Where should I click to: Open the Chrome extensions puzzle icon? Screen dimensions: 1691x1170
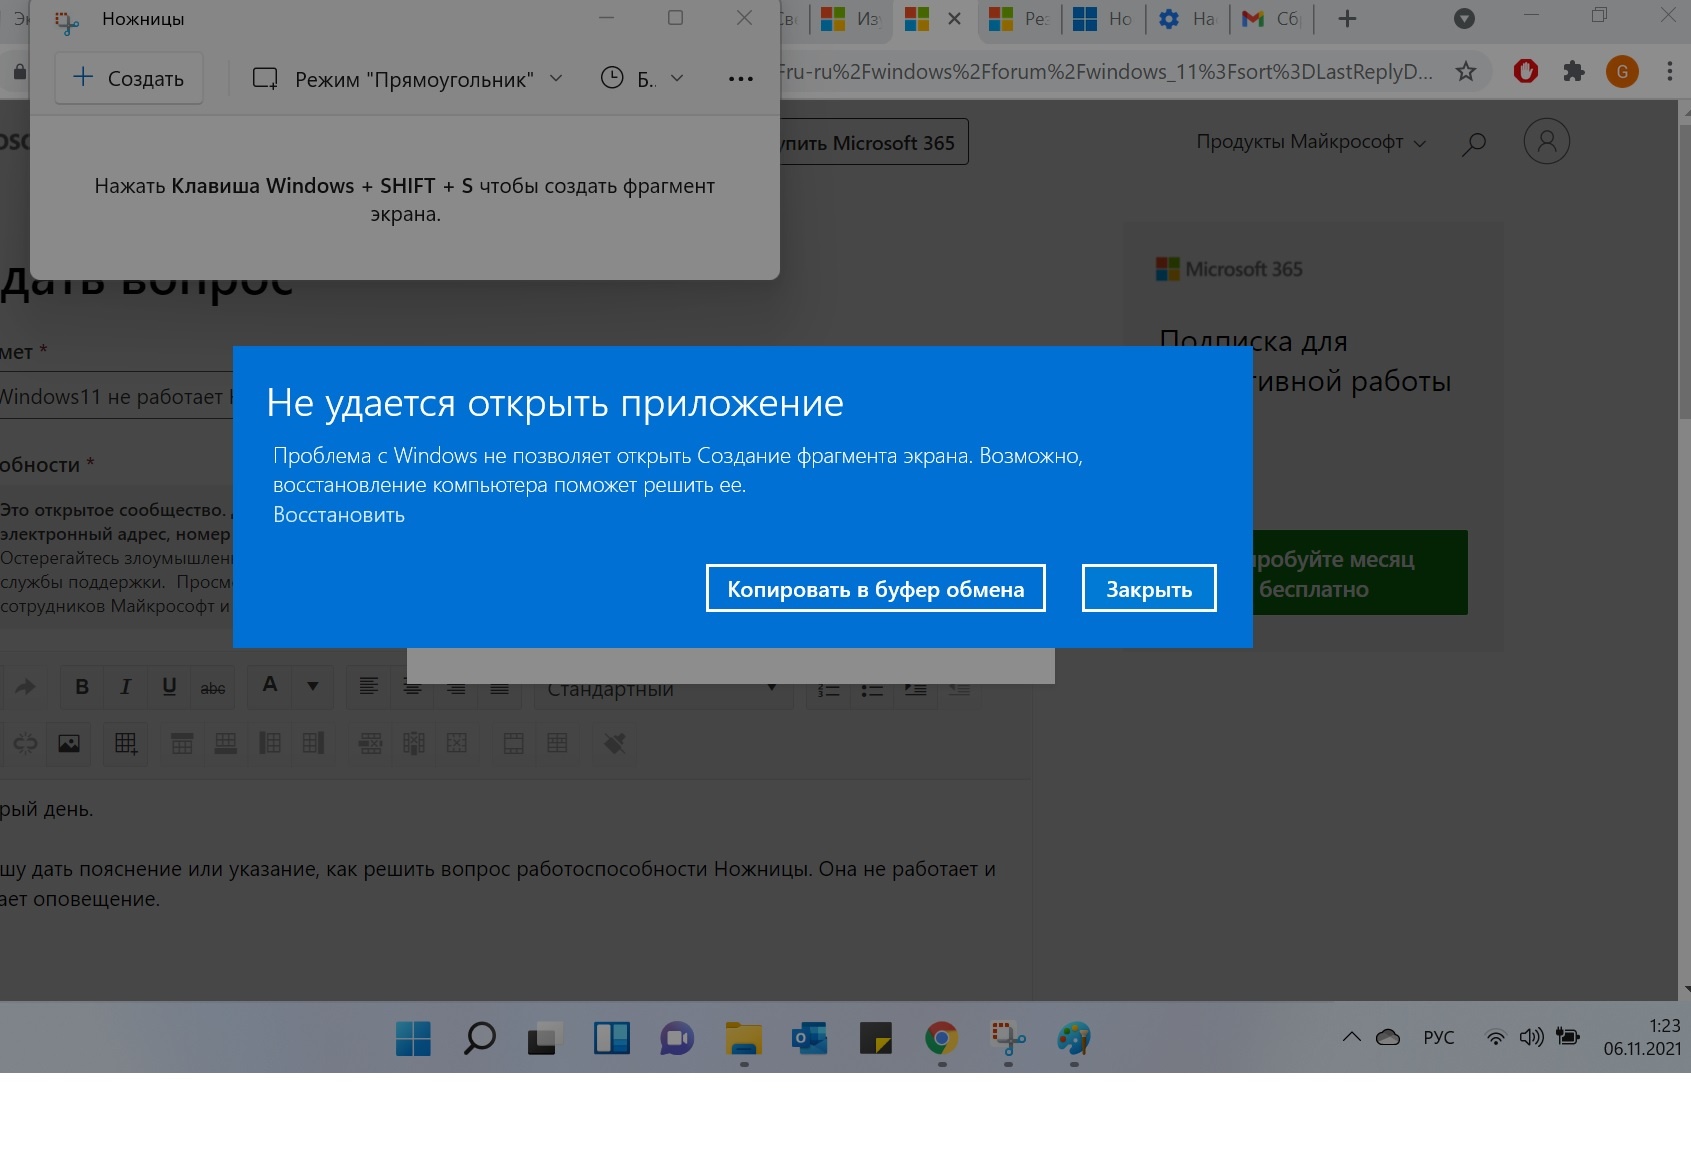coord(1574,71)
